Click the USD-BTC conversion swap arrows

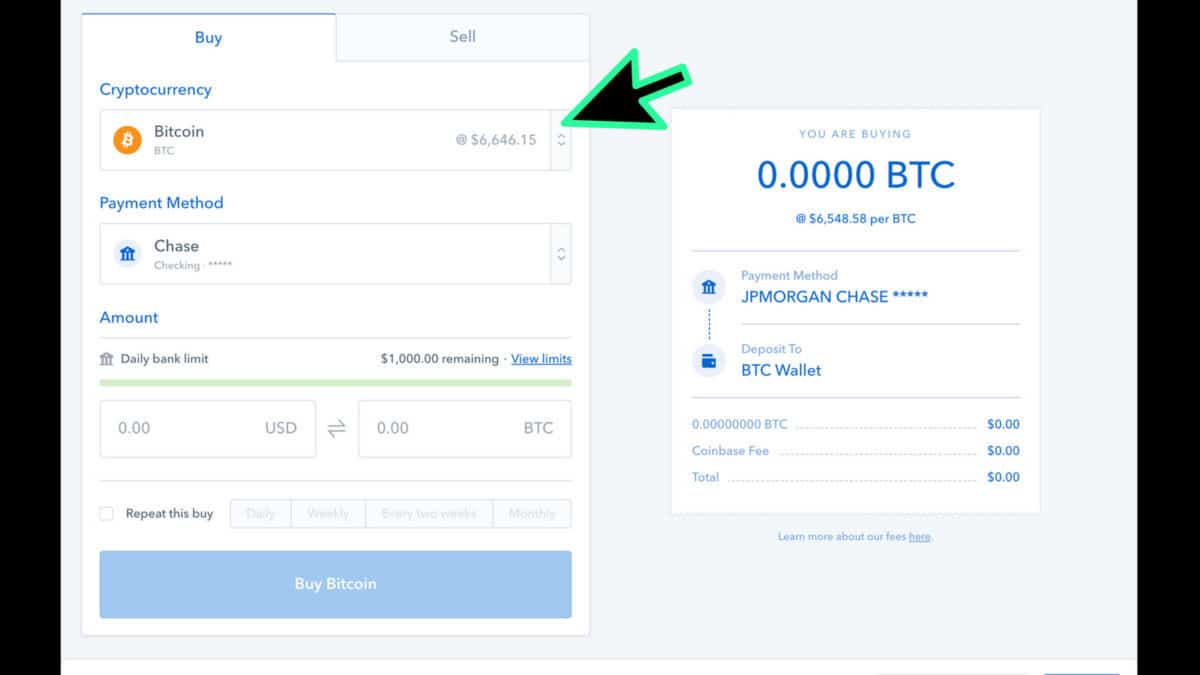click(x=335, y=428)
